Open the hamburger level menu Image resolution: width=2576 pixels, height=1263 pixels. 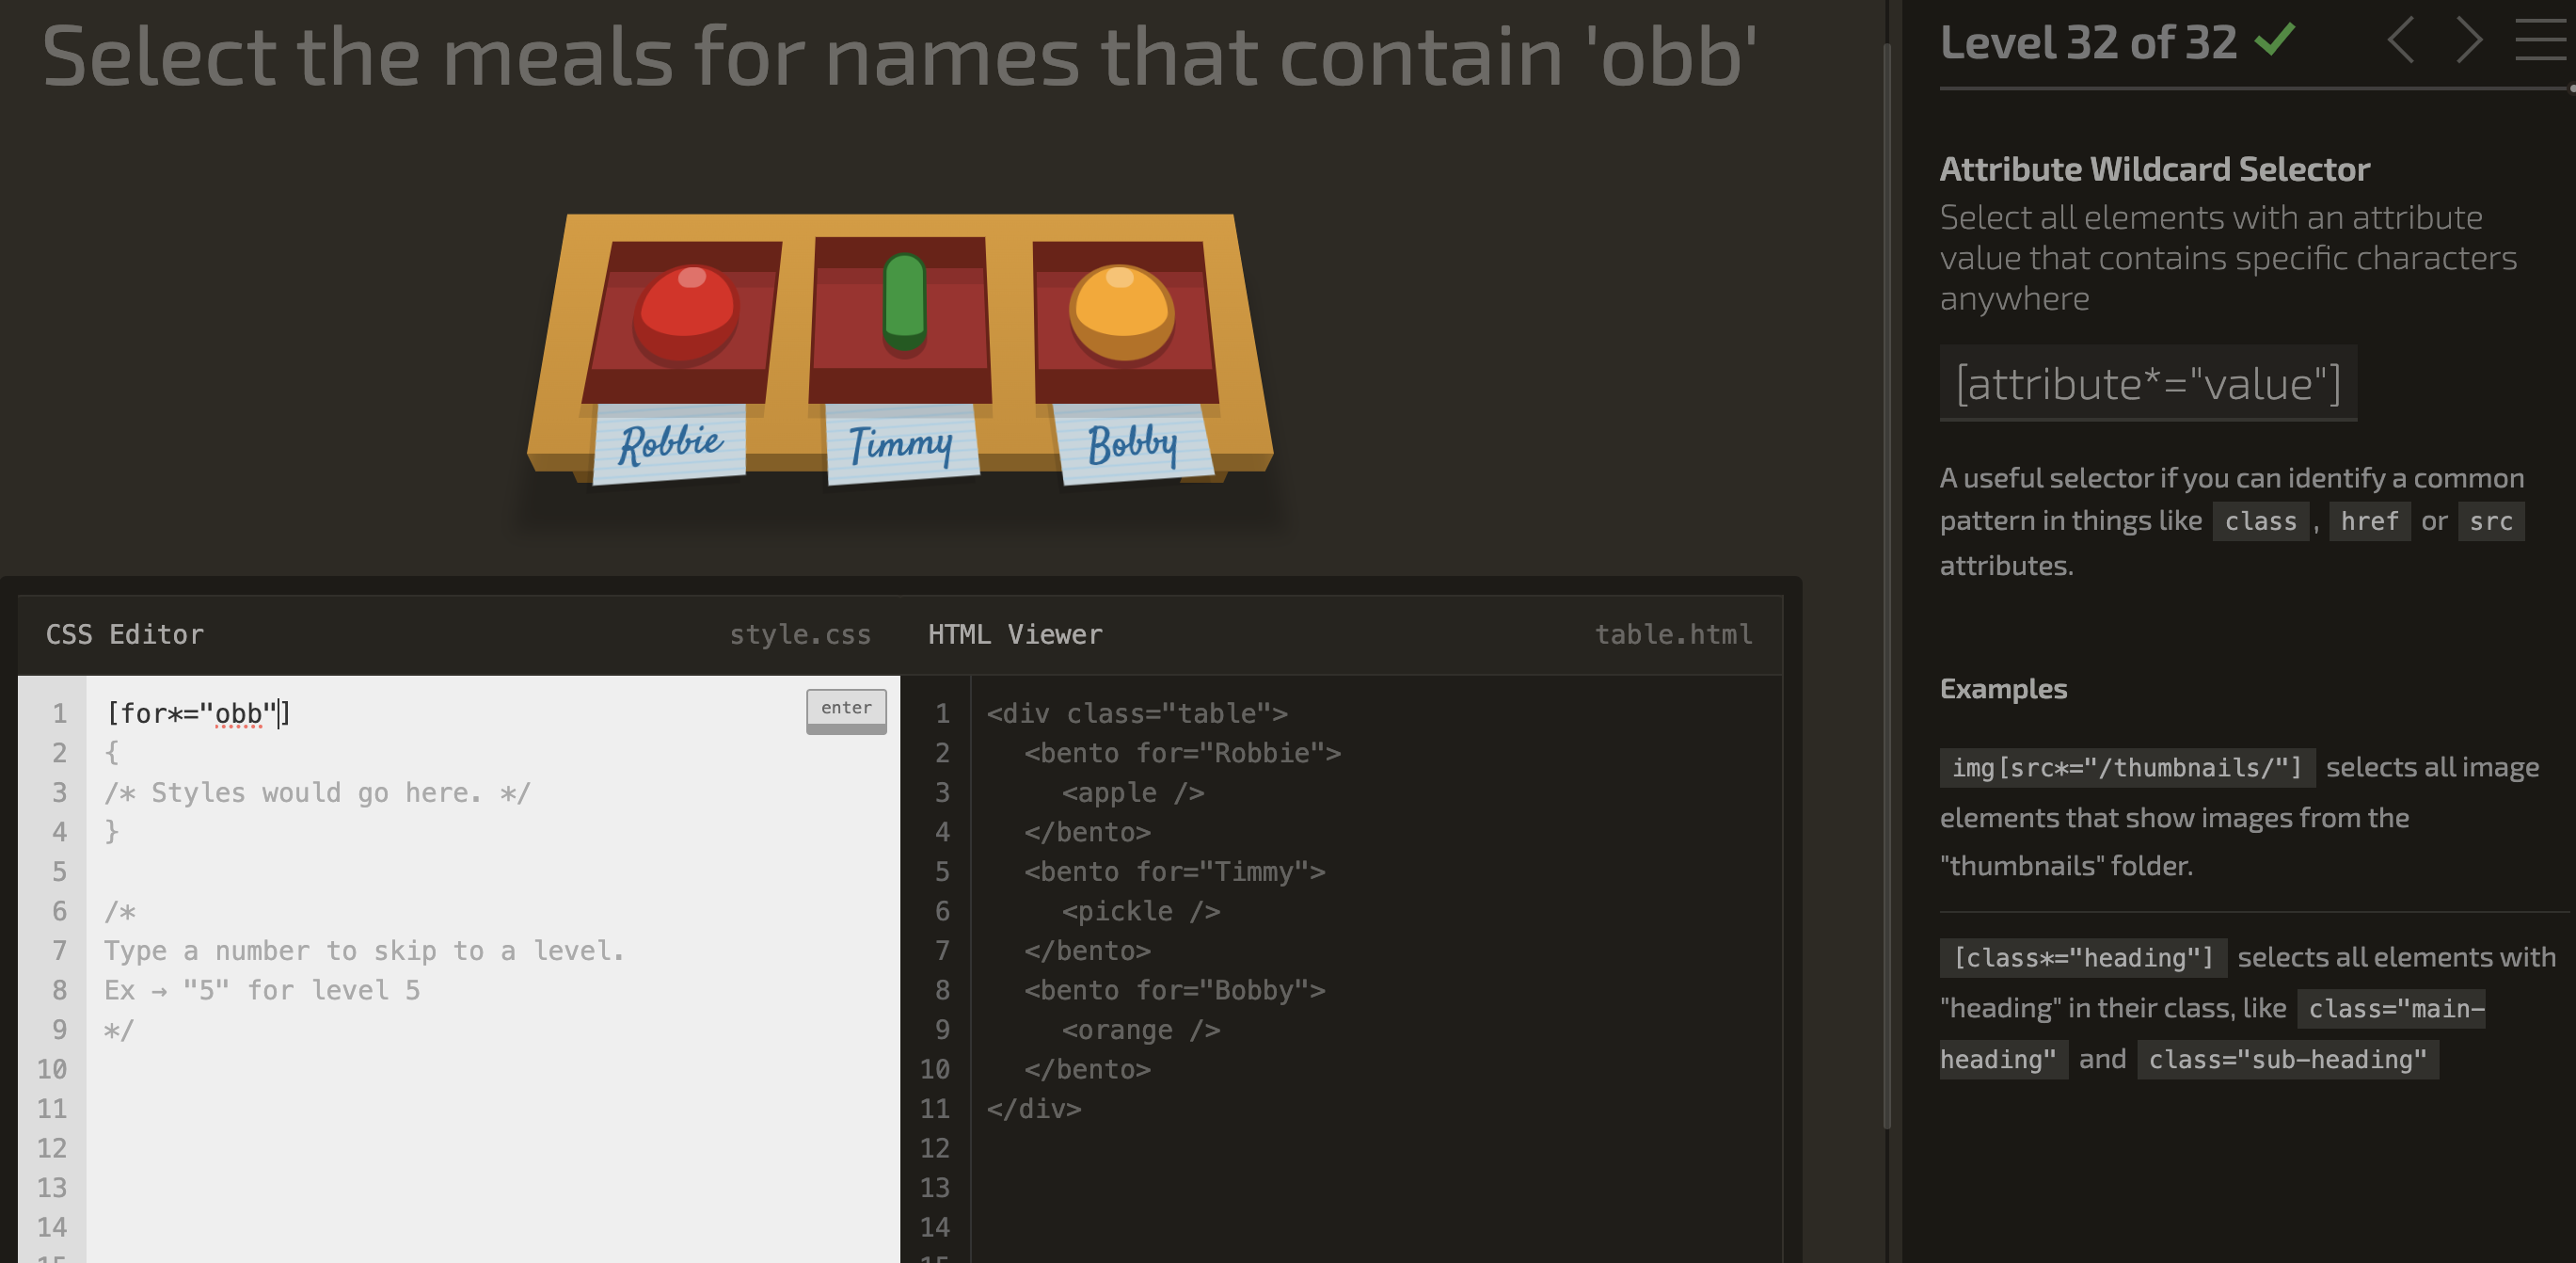(2542, 41)
